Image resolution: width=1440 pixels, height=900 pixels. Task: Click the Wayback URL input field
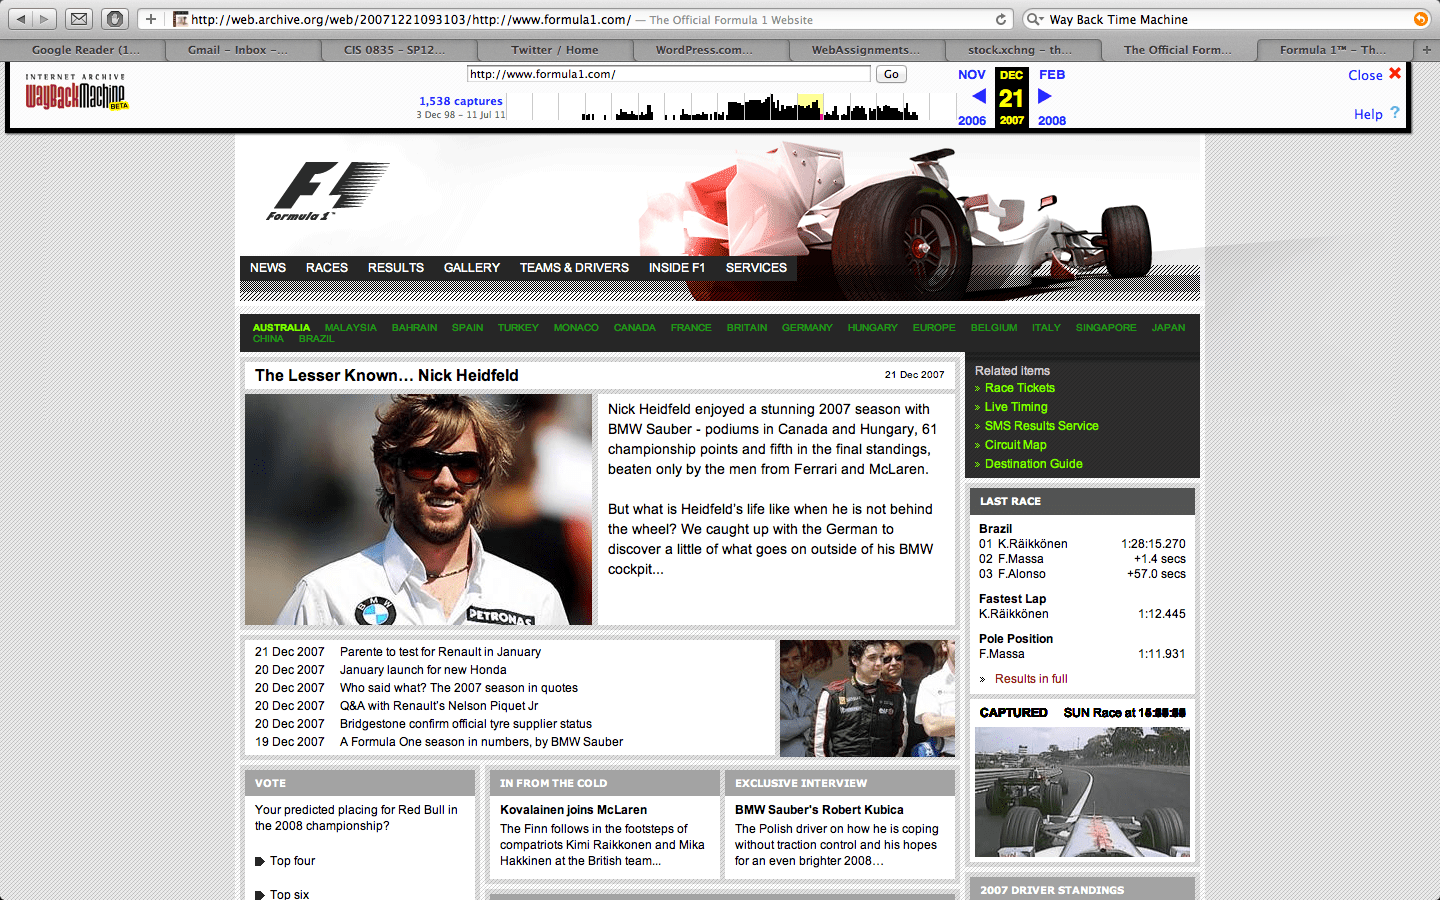coord(669,74)
